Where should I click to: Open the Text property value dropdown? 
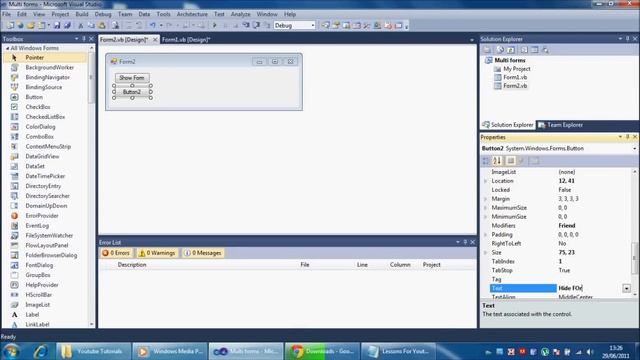[627, 288]
